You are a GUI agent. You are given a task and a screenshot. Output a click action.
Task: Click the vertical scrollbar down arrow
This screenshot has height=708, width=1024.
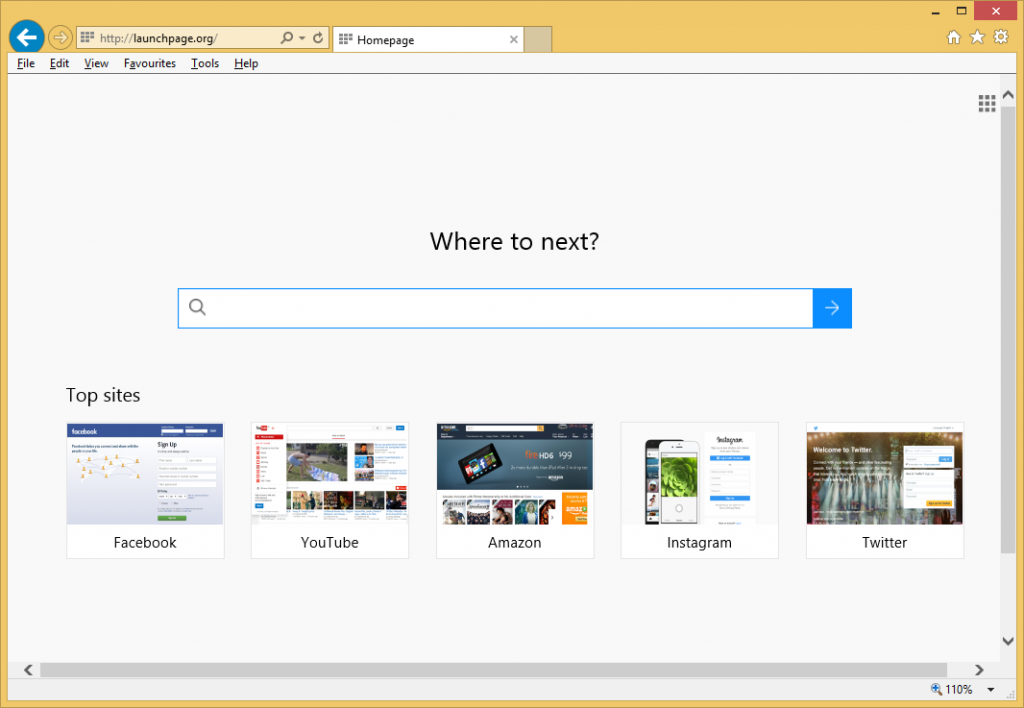[1008, 640]
